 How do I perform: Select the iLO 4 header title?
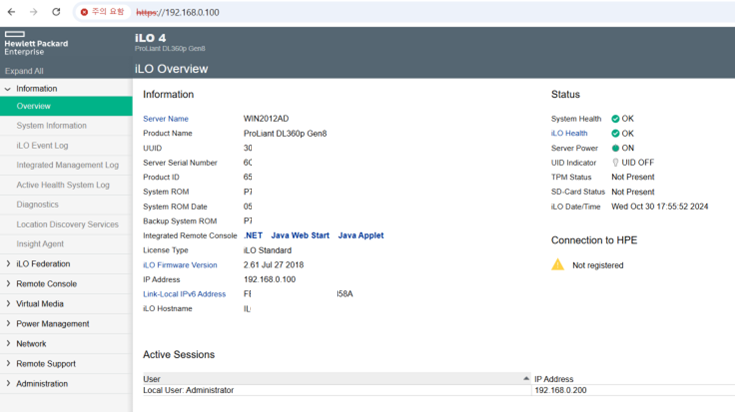pyautogui.click(x=150, y=38)
